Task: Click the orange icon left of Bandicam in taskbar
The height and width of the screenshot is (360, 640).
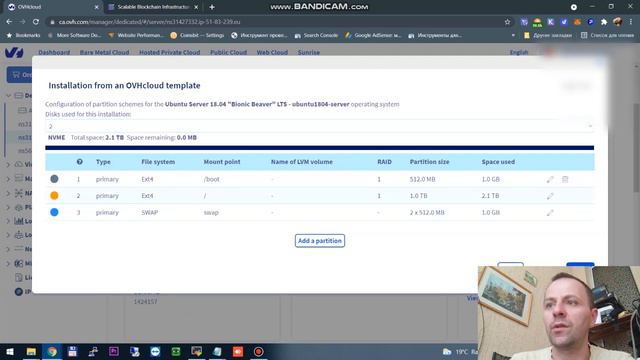Action: 238,351
